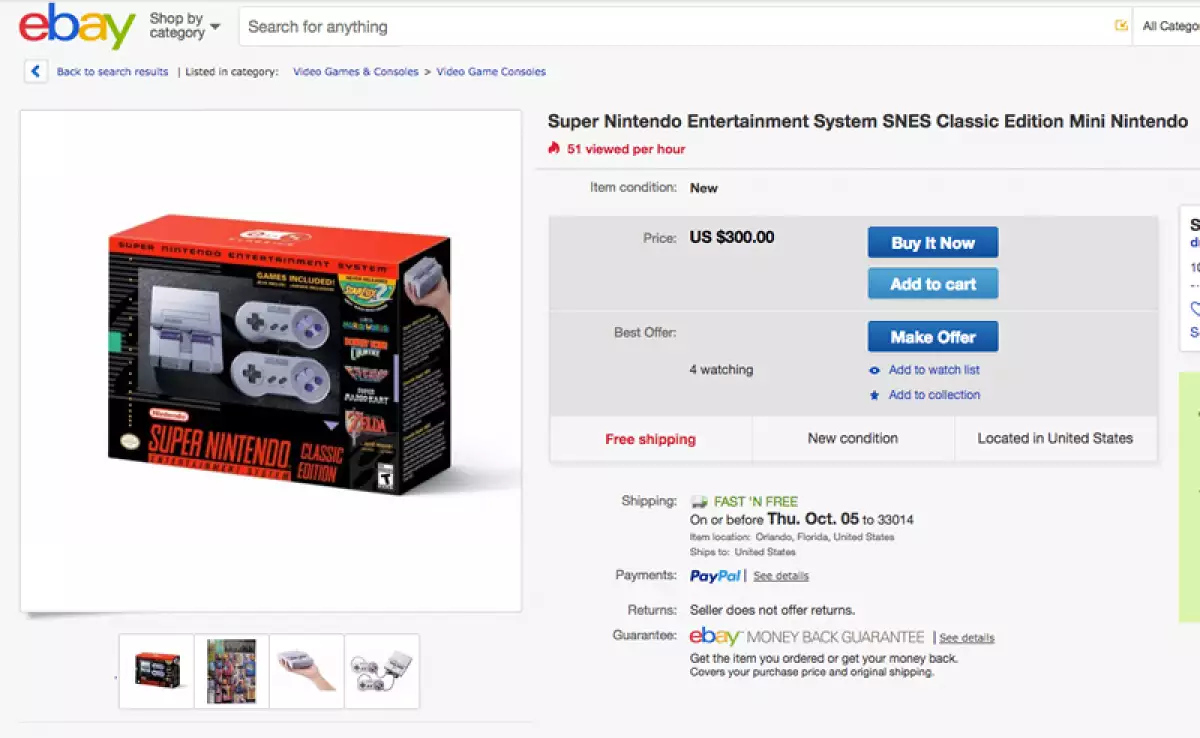Click the back arrow icon
The height and width of the screenshot is (738, 1200).
point(36,72)
